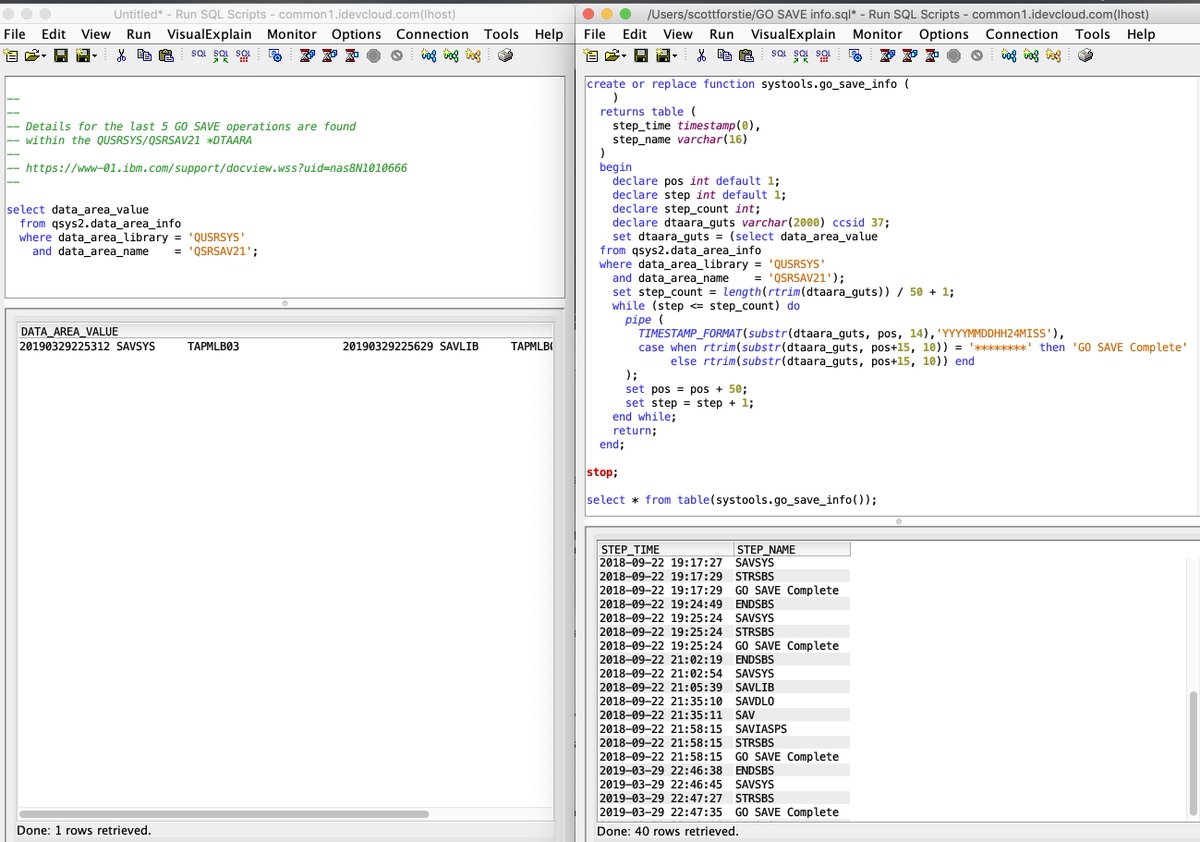Open the VisualExplain menu in left window
Screen dimensions: 1200x842
pyautogui.click(x=208, y=33)
